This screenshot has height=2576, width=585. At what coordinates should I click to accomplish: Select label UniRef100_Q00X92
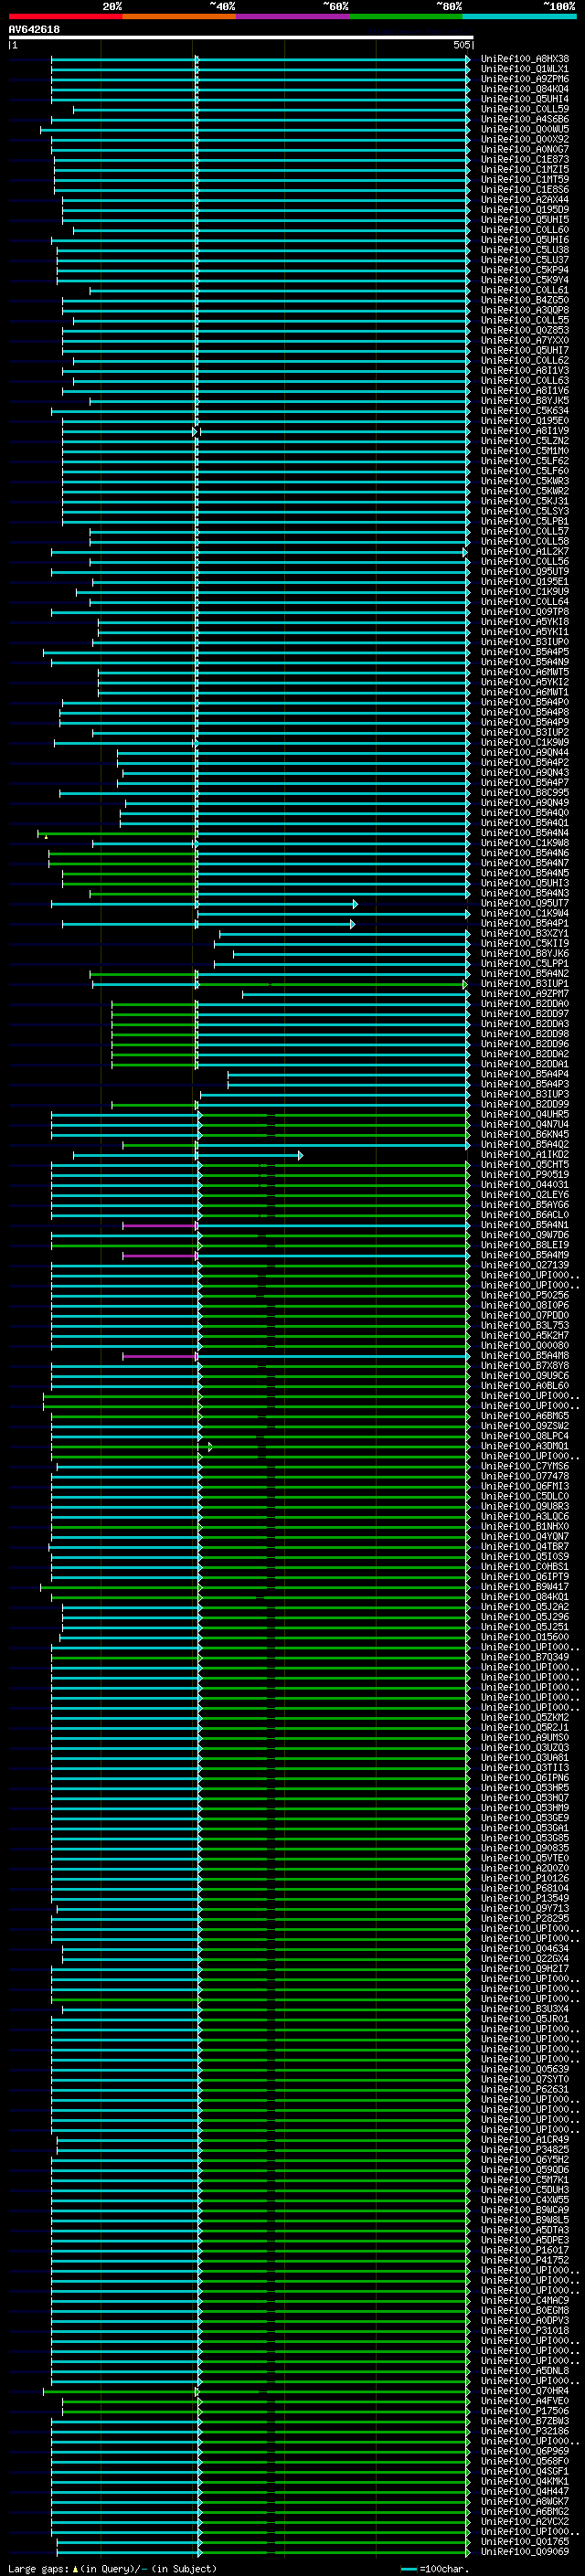tap(525, 139)
